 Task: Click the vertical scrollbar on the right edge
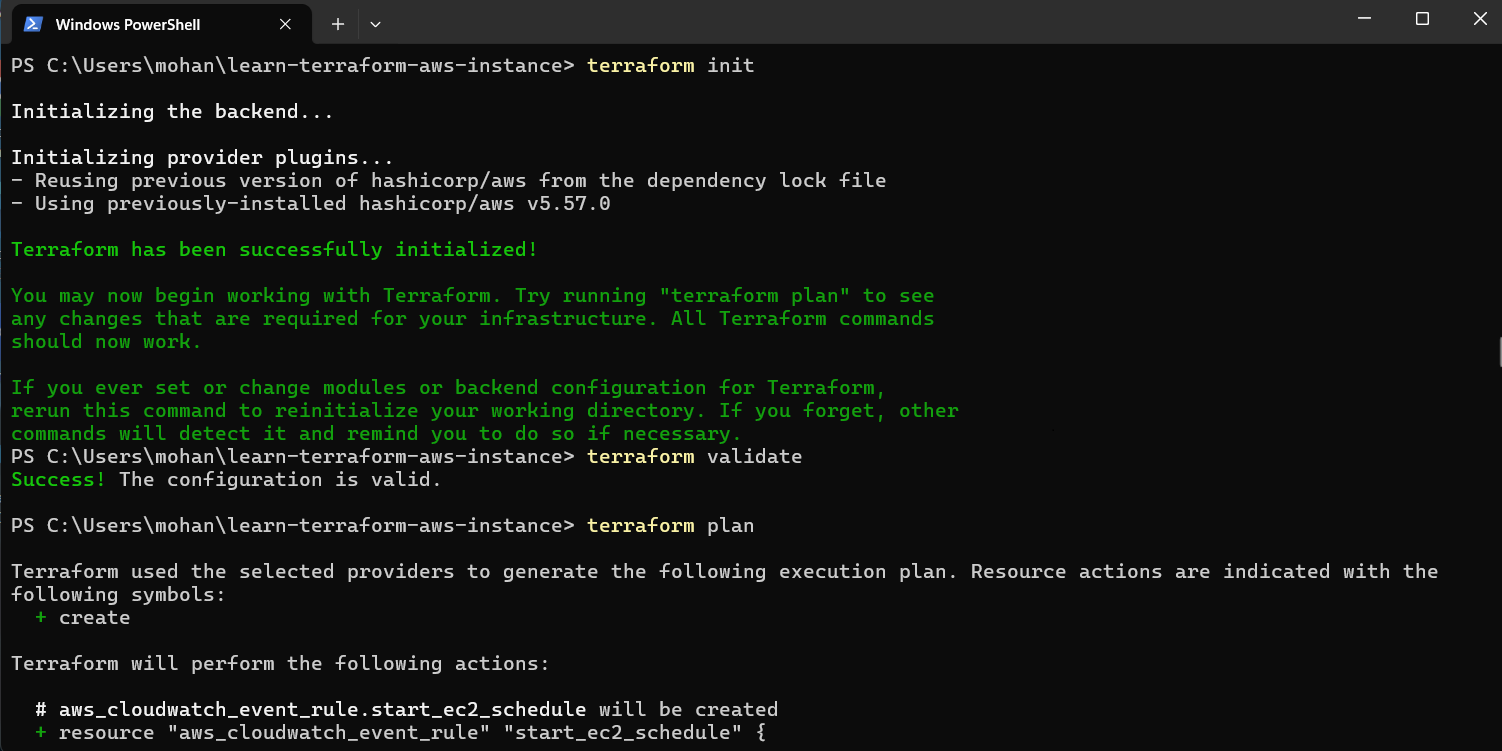(x=1497, y=350)
